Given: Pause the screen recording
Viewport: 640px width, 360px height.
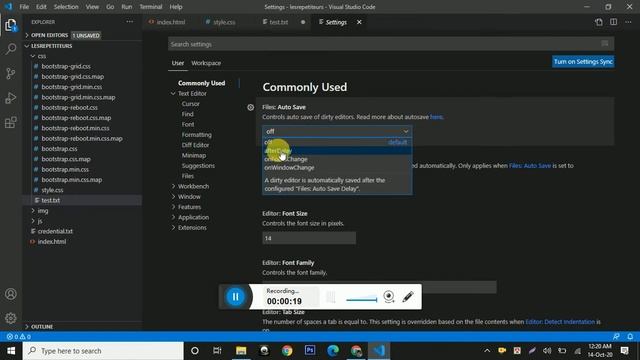Looking at the screenshot, I should click(236, 297).
